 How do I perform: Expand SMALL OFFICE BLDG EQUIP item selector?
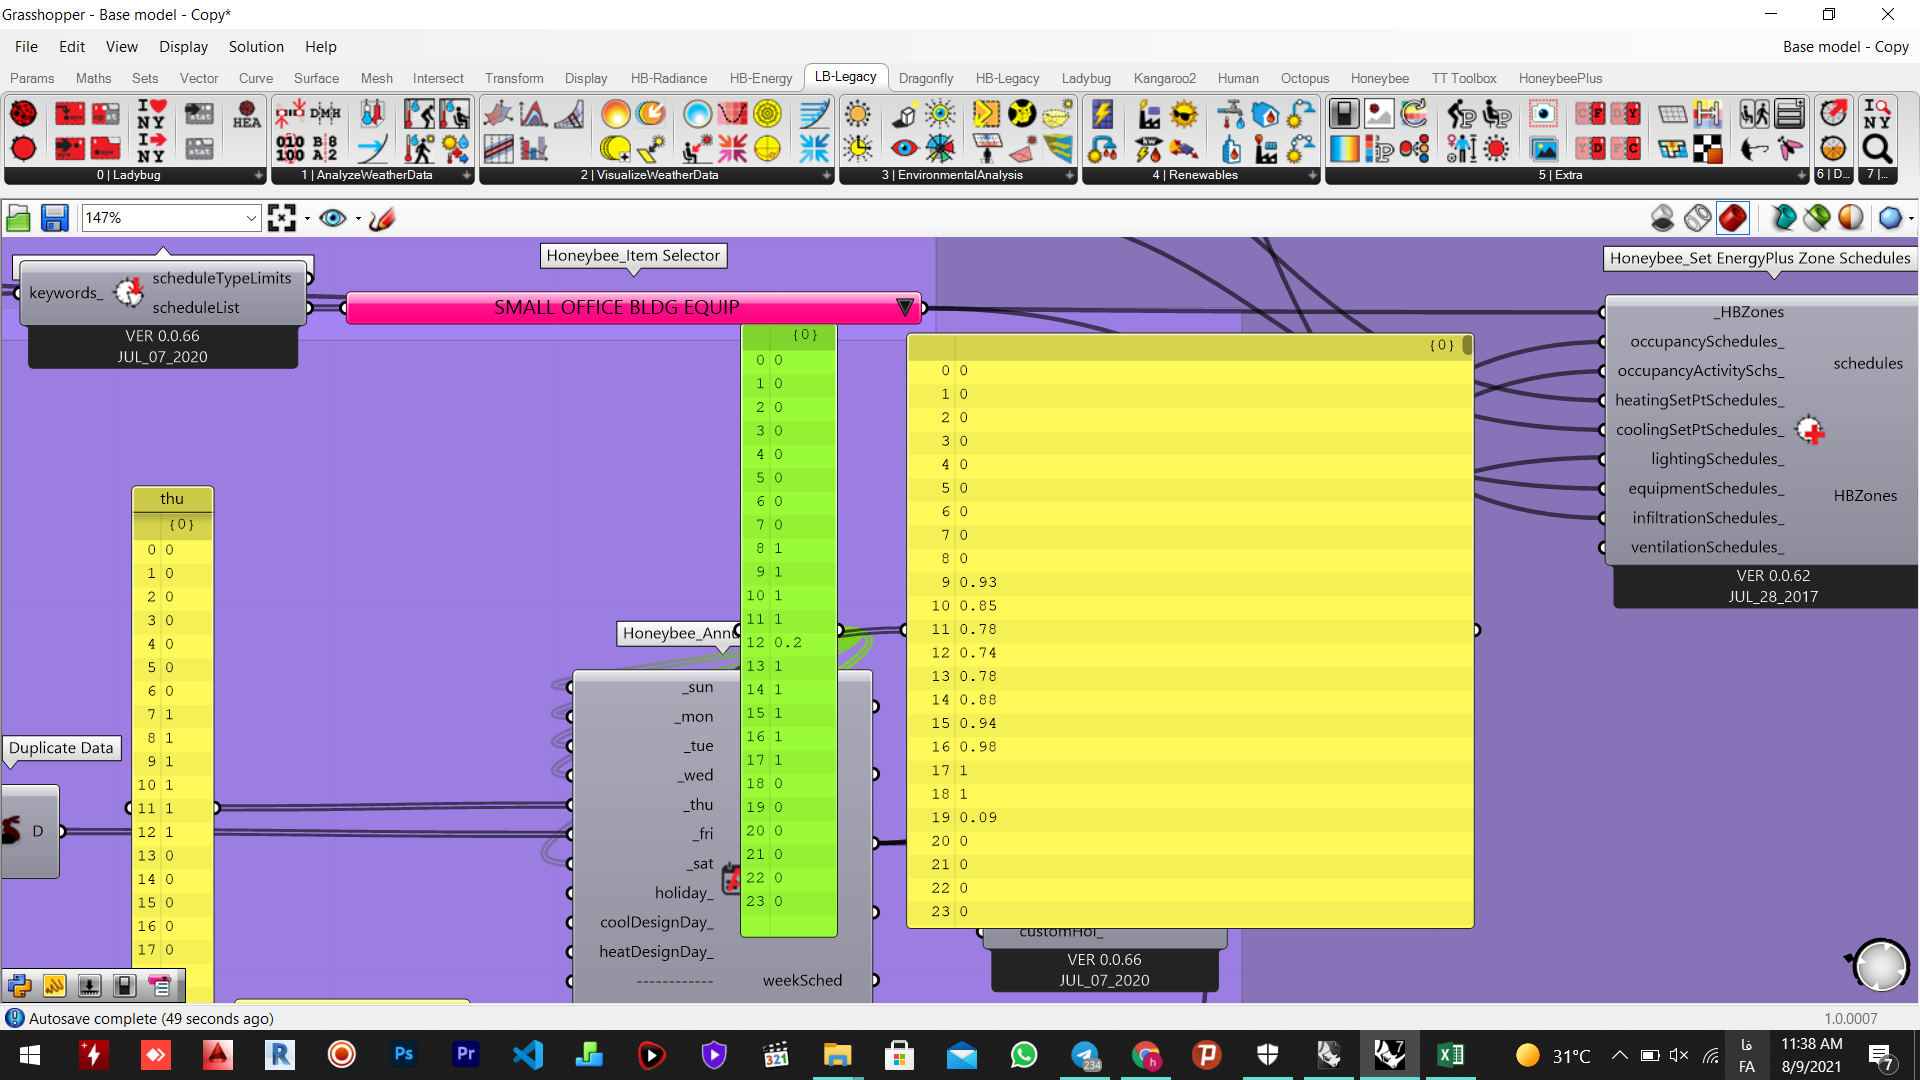pos(904,307)
